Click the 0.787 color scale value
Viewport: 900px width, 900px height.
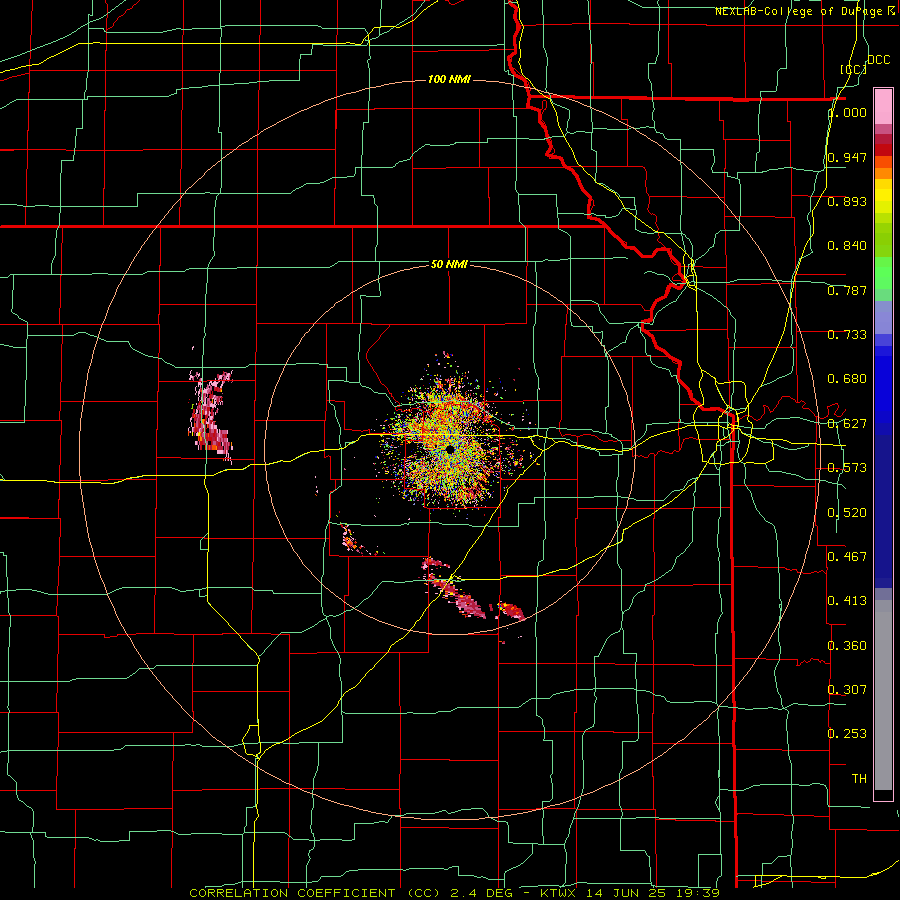pyautogui.click(x=847, y=290)
